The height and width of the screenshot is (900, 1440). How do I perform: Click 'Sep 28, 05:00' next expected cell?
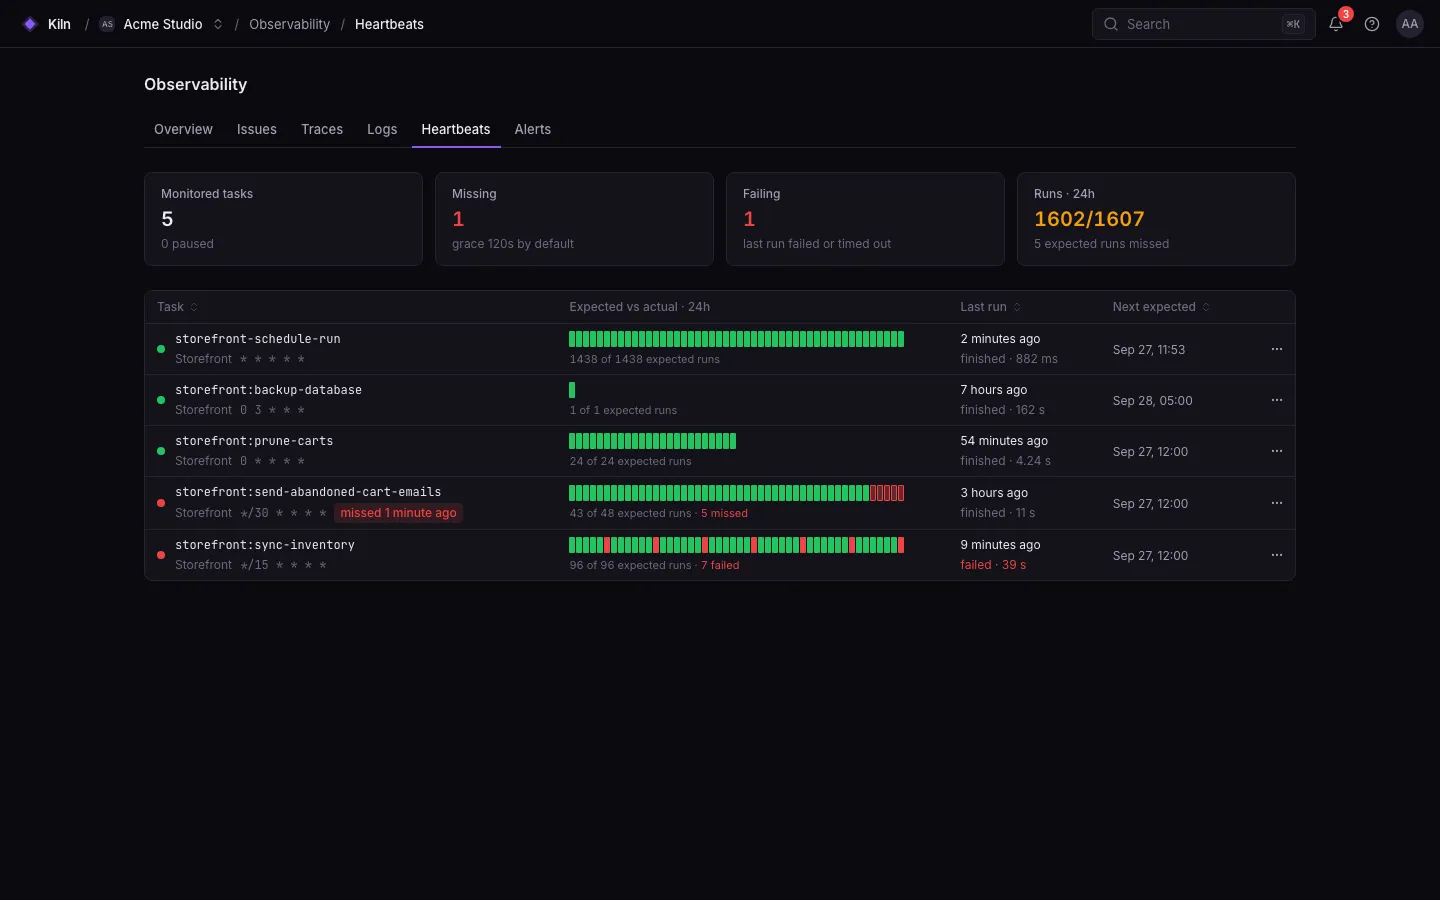1152,401
